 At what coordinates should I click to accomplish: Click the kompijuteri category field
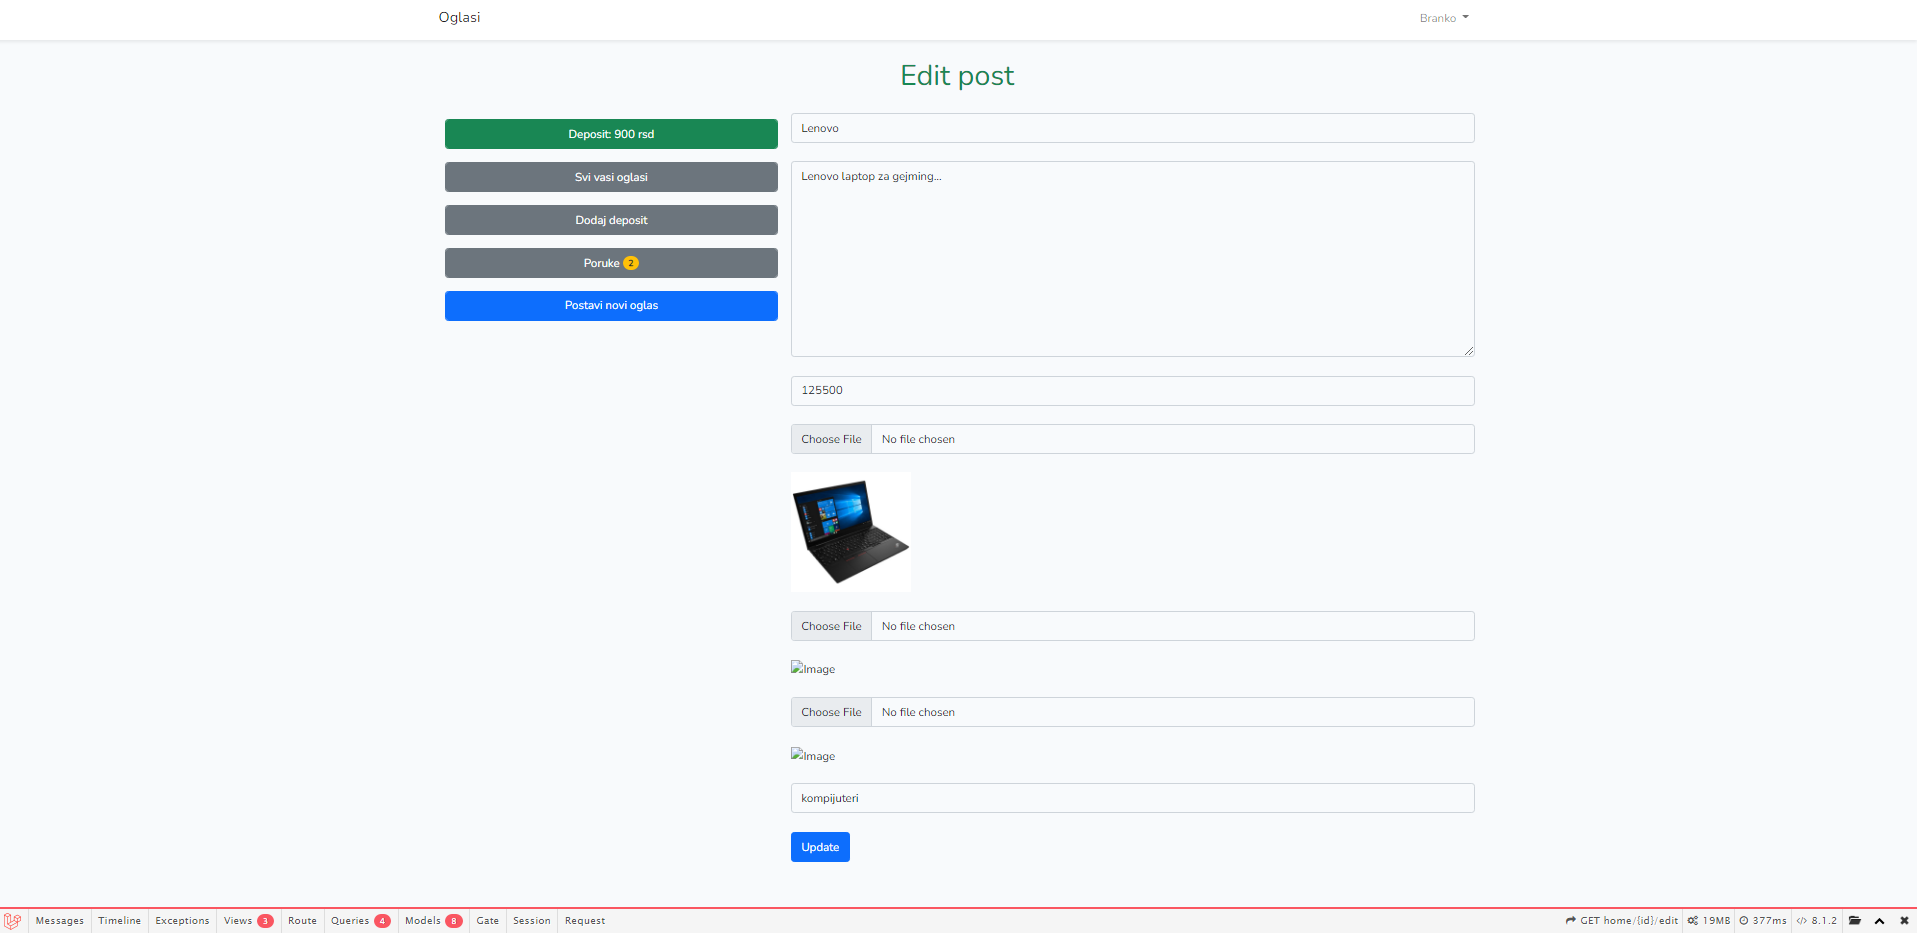tap(1131, 797)
